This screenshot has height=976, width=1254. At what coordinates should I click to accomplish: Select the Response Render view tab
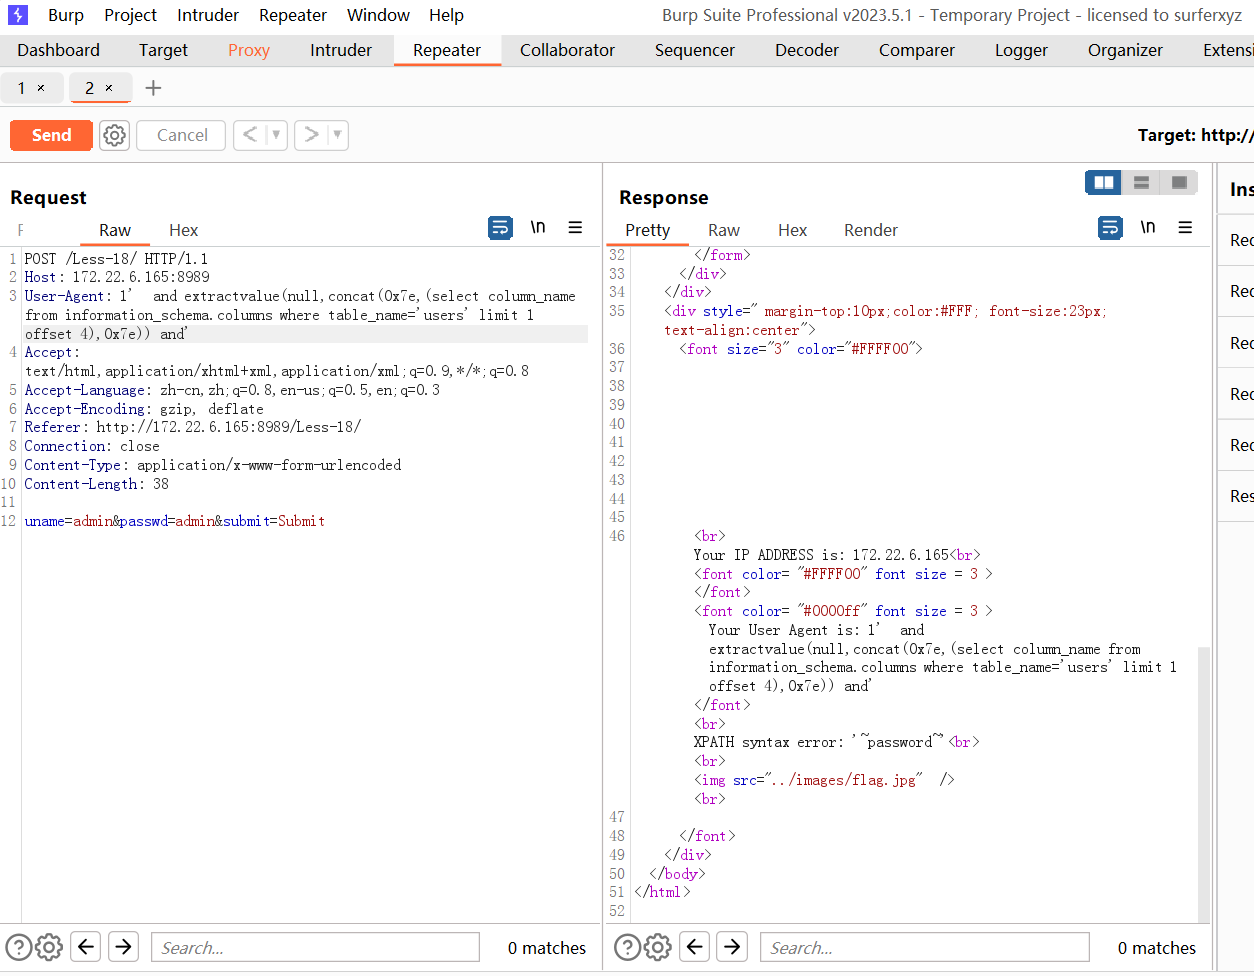click(871, 230)
